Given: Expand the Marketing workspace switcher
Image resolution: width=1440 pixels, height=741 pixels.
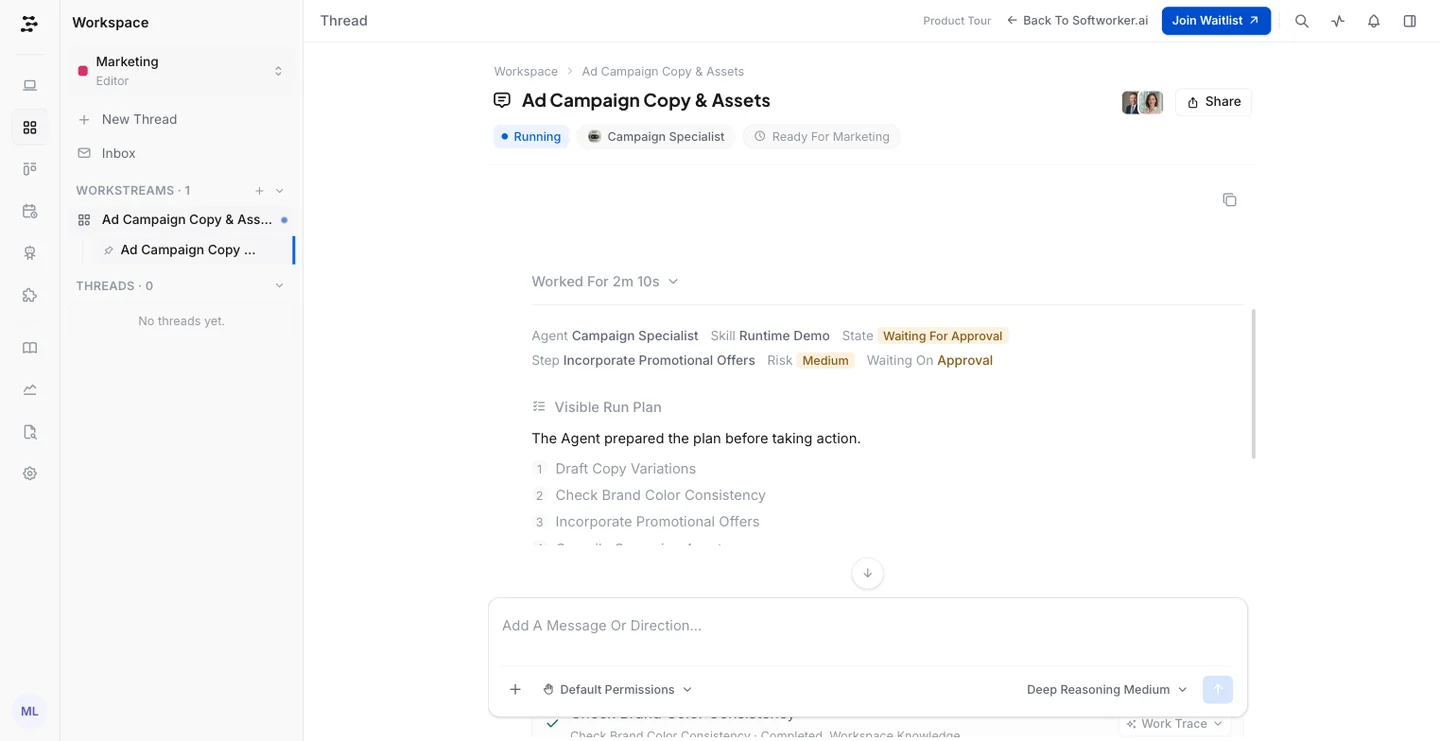Looking at the screenshot, I should tap(181, 71).
